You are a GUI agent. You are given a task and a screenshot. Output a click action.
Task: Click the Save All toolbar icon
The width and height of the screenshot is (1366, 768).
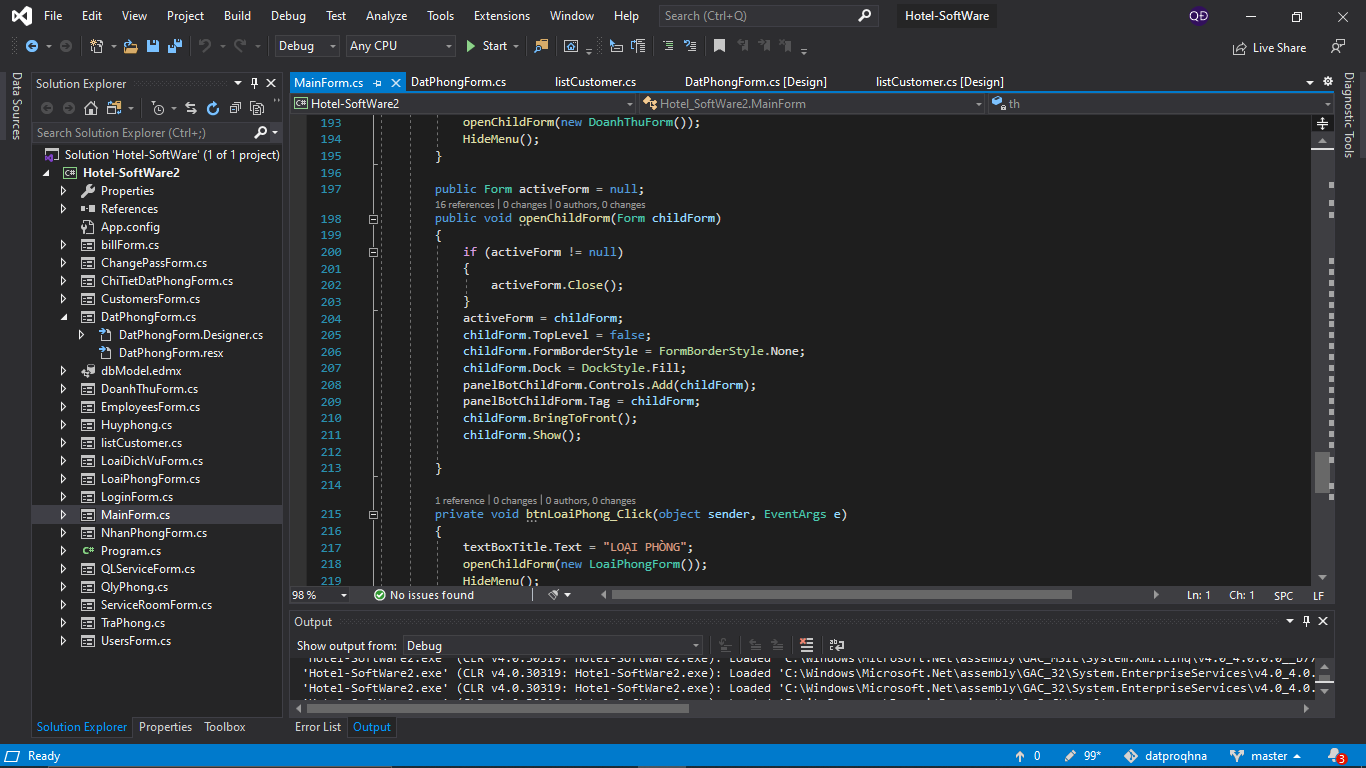click(175, 46)
